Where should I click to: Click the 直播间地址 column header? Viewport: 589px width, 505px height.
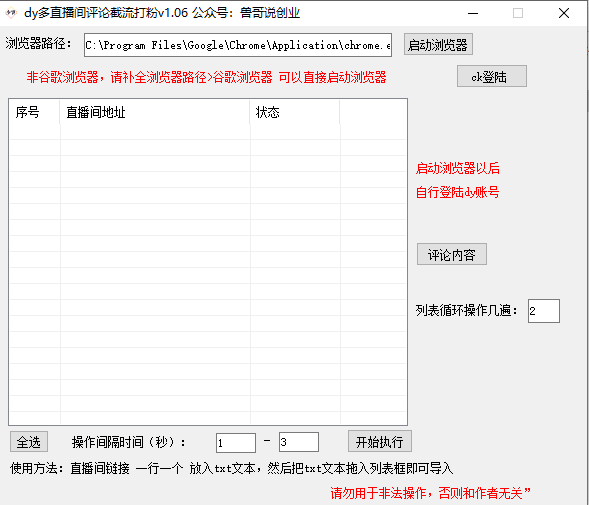[154, 112]
